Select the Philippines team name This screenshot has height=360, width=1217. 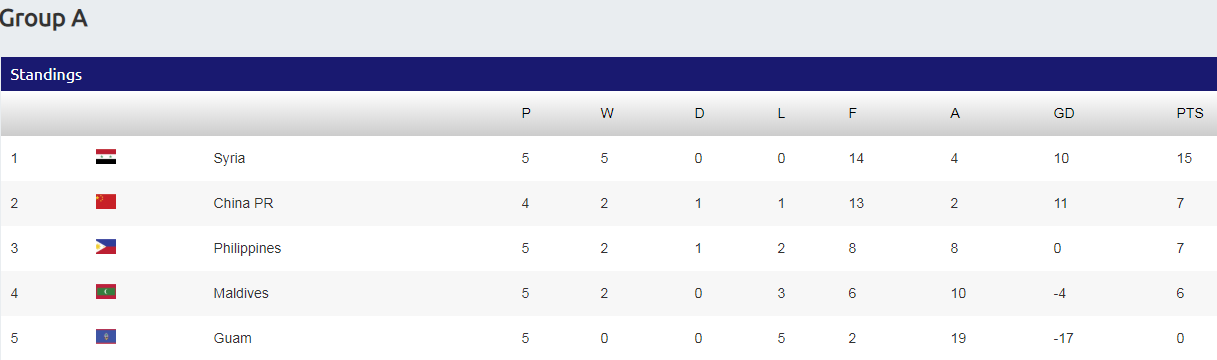247,248
